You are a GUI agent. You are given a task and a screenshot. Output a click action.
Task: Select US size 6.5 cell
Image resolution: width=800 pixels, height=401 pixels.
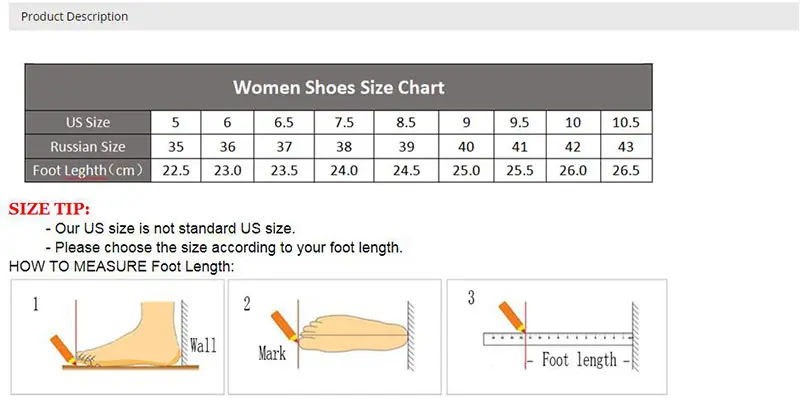pos(283,123)
